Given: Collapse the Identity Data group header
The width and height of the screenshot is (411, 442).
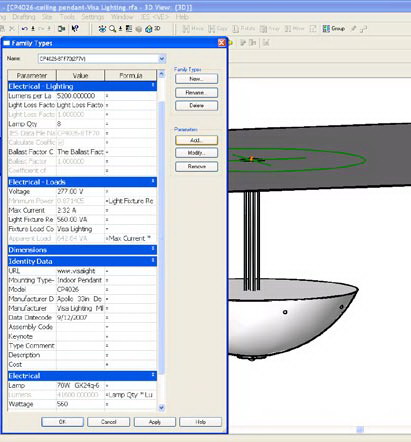Looking at the screenshot, I should (82, 261).
